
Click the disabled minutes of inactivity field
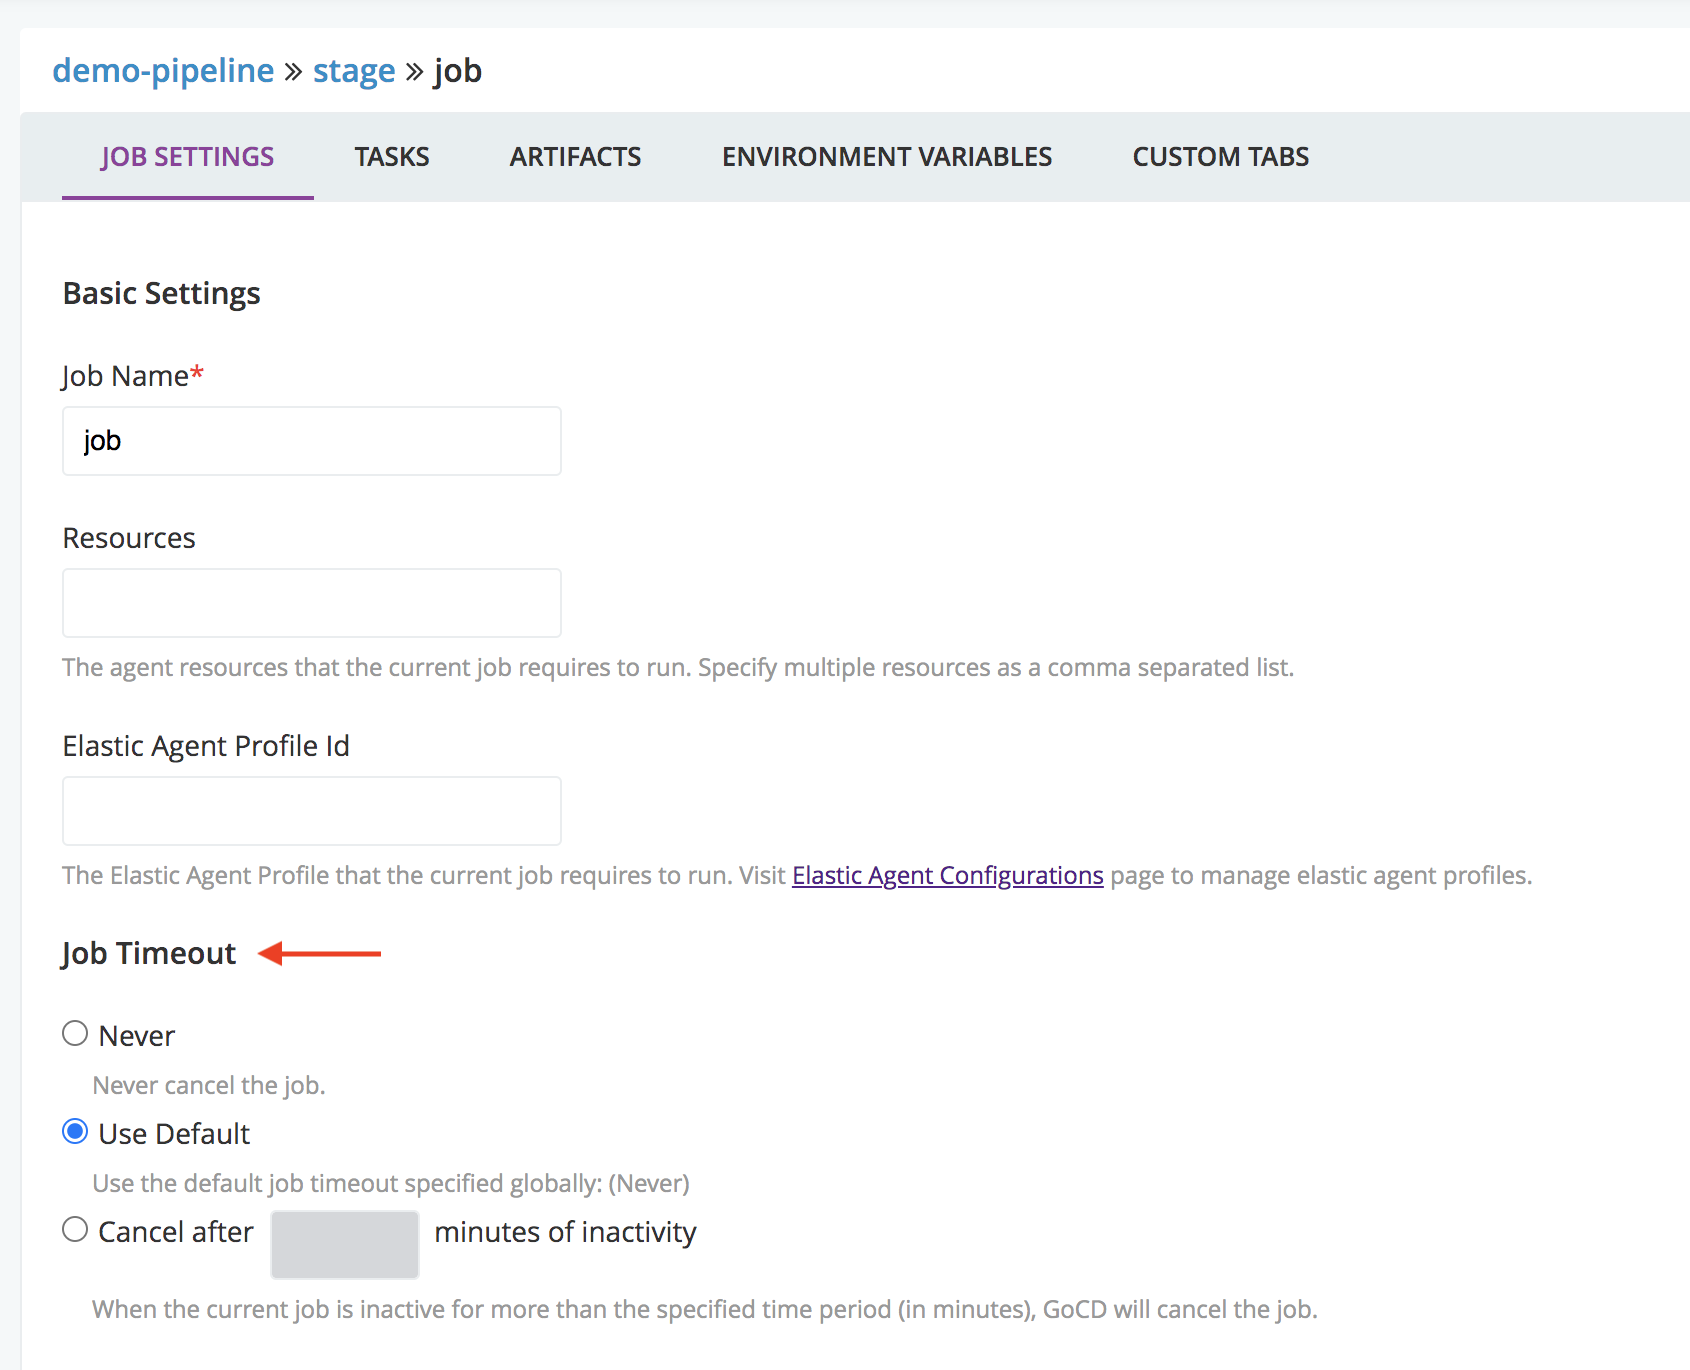pyautogui.click(x=345, y=1245)
